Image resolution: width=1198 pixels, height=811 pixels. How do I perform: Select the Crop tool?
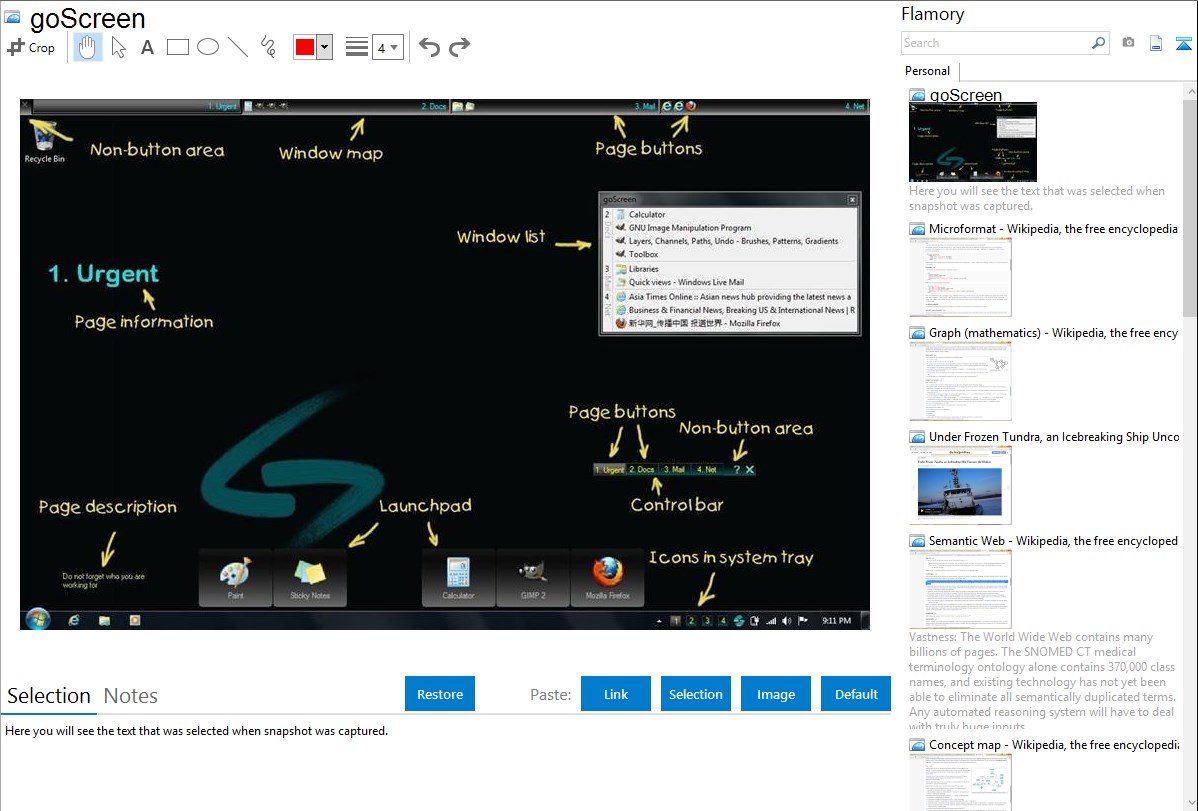tap(31, 47)
